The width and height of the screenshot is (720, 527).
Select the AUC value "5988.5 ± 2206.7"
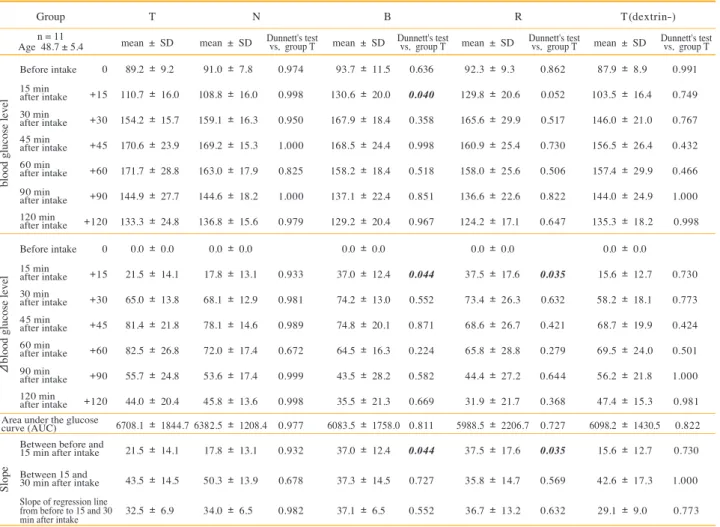click(493, 426)
